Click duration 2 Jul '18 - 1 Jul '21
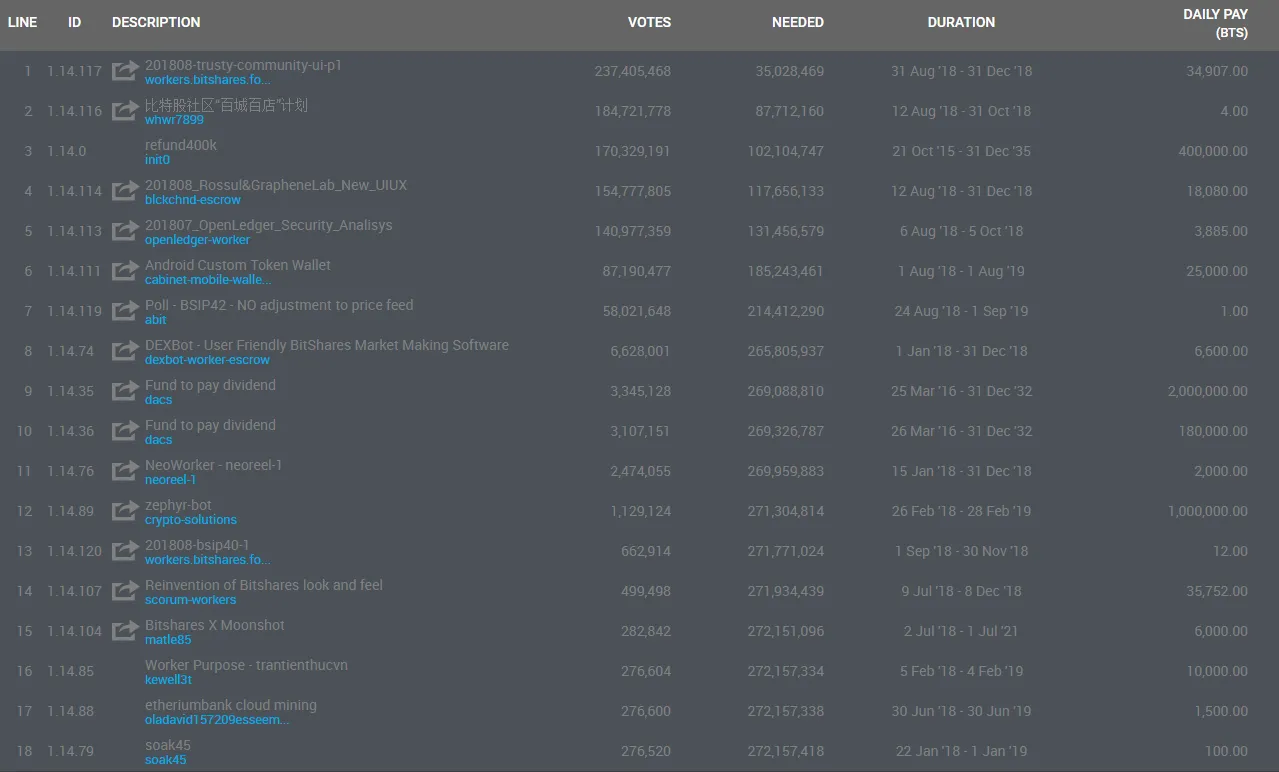 [x=962, y=631]
